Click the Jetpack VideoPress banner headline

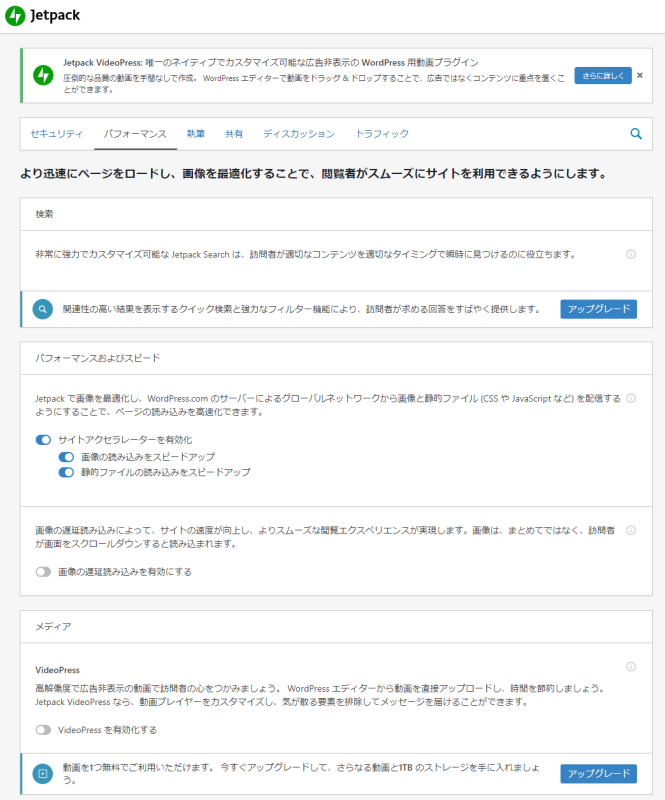pyautogui.click(x=271, y=63)
